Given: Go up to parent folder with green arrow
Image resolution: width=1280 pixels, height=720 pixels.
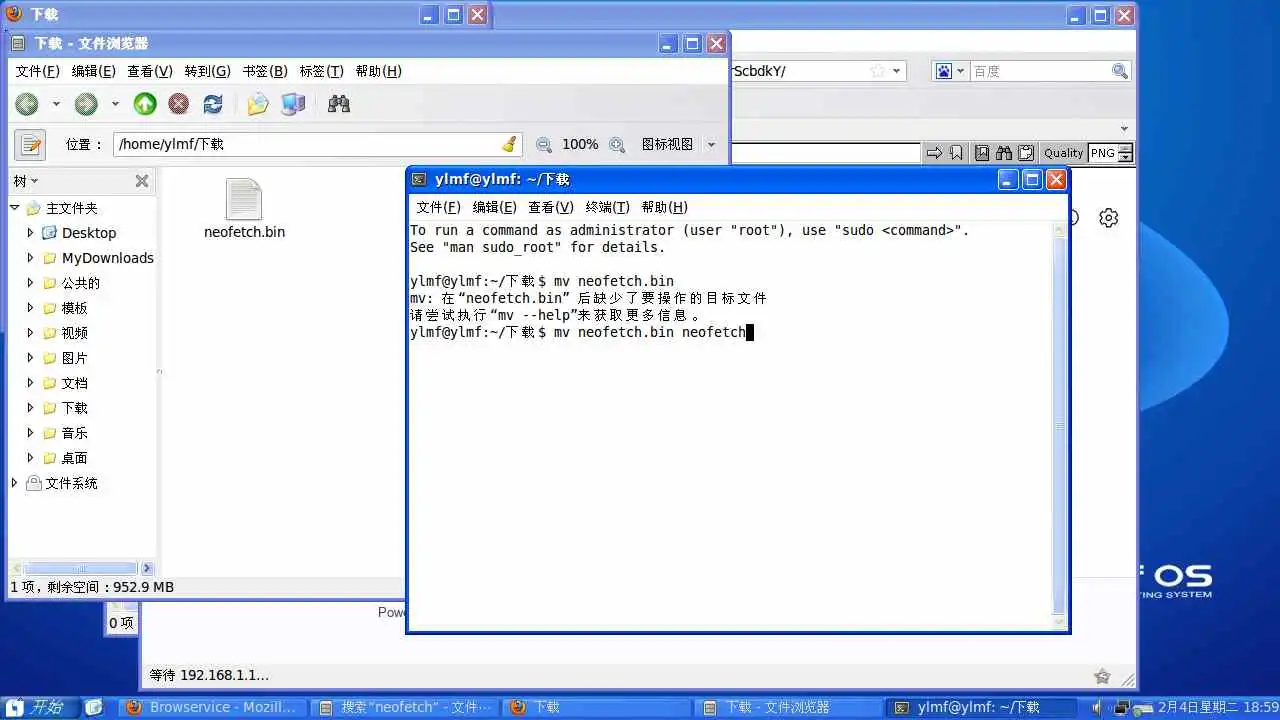Looking at the screenshot, I should tap(145, 104).
